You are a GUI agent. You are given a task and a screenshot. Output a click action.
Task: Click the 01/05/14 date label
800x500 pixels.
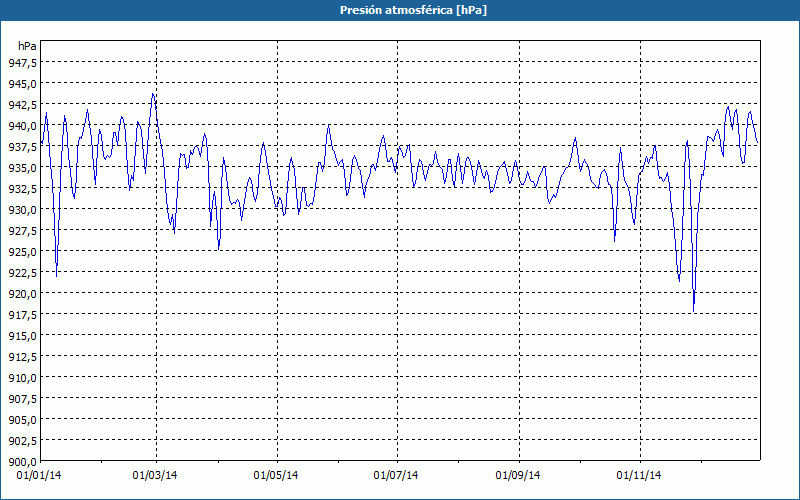coord(276,475)
